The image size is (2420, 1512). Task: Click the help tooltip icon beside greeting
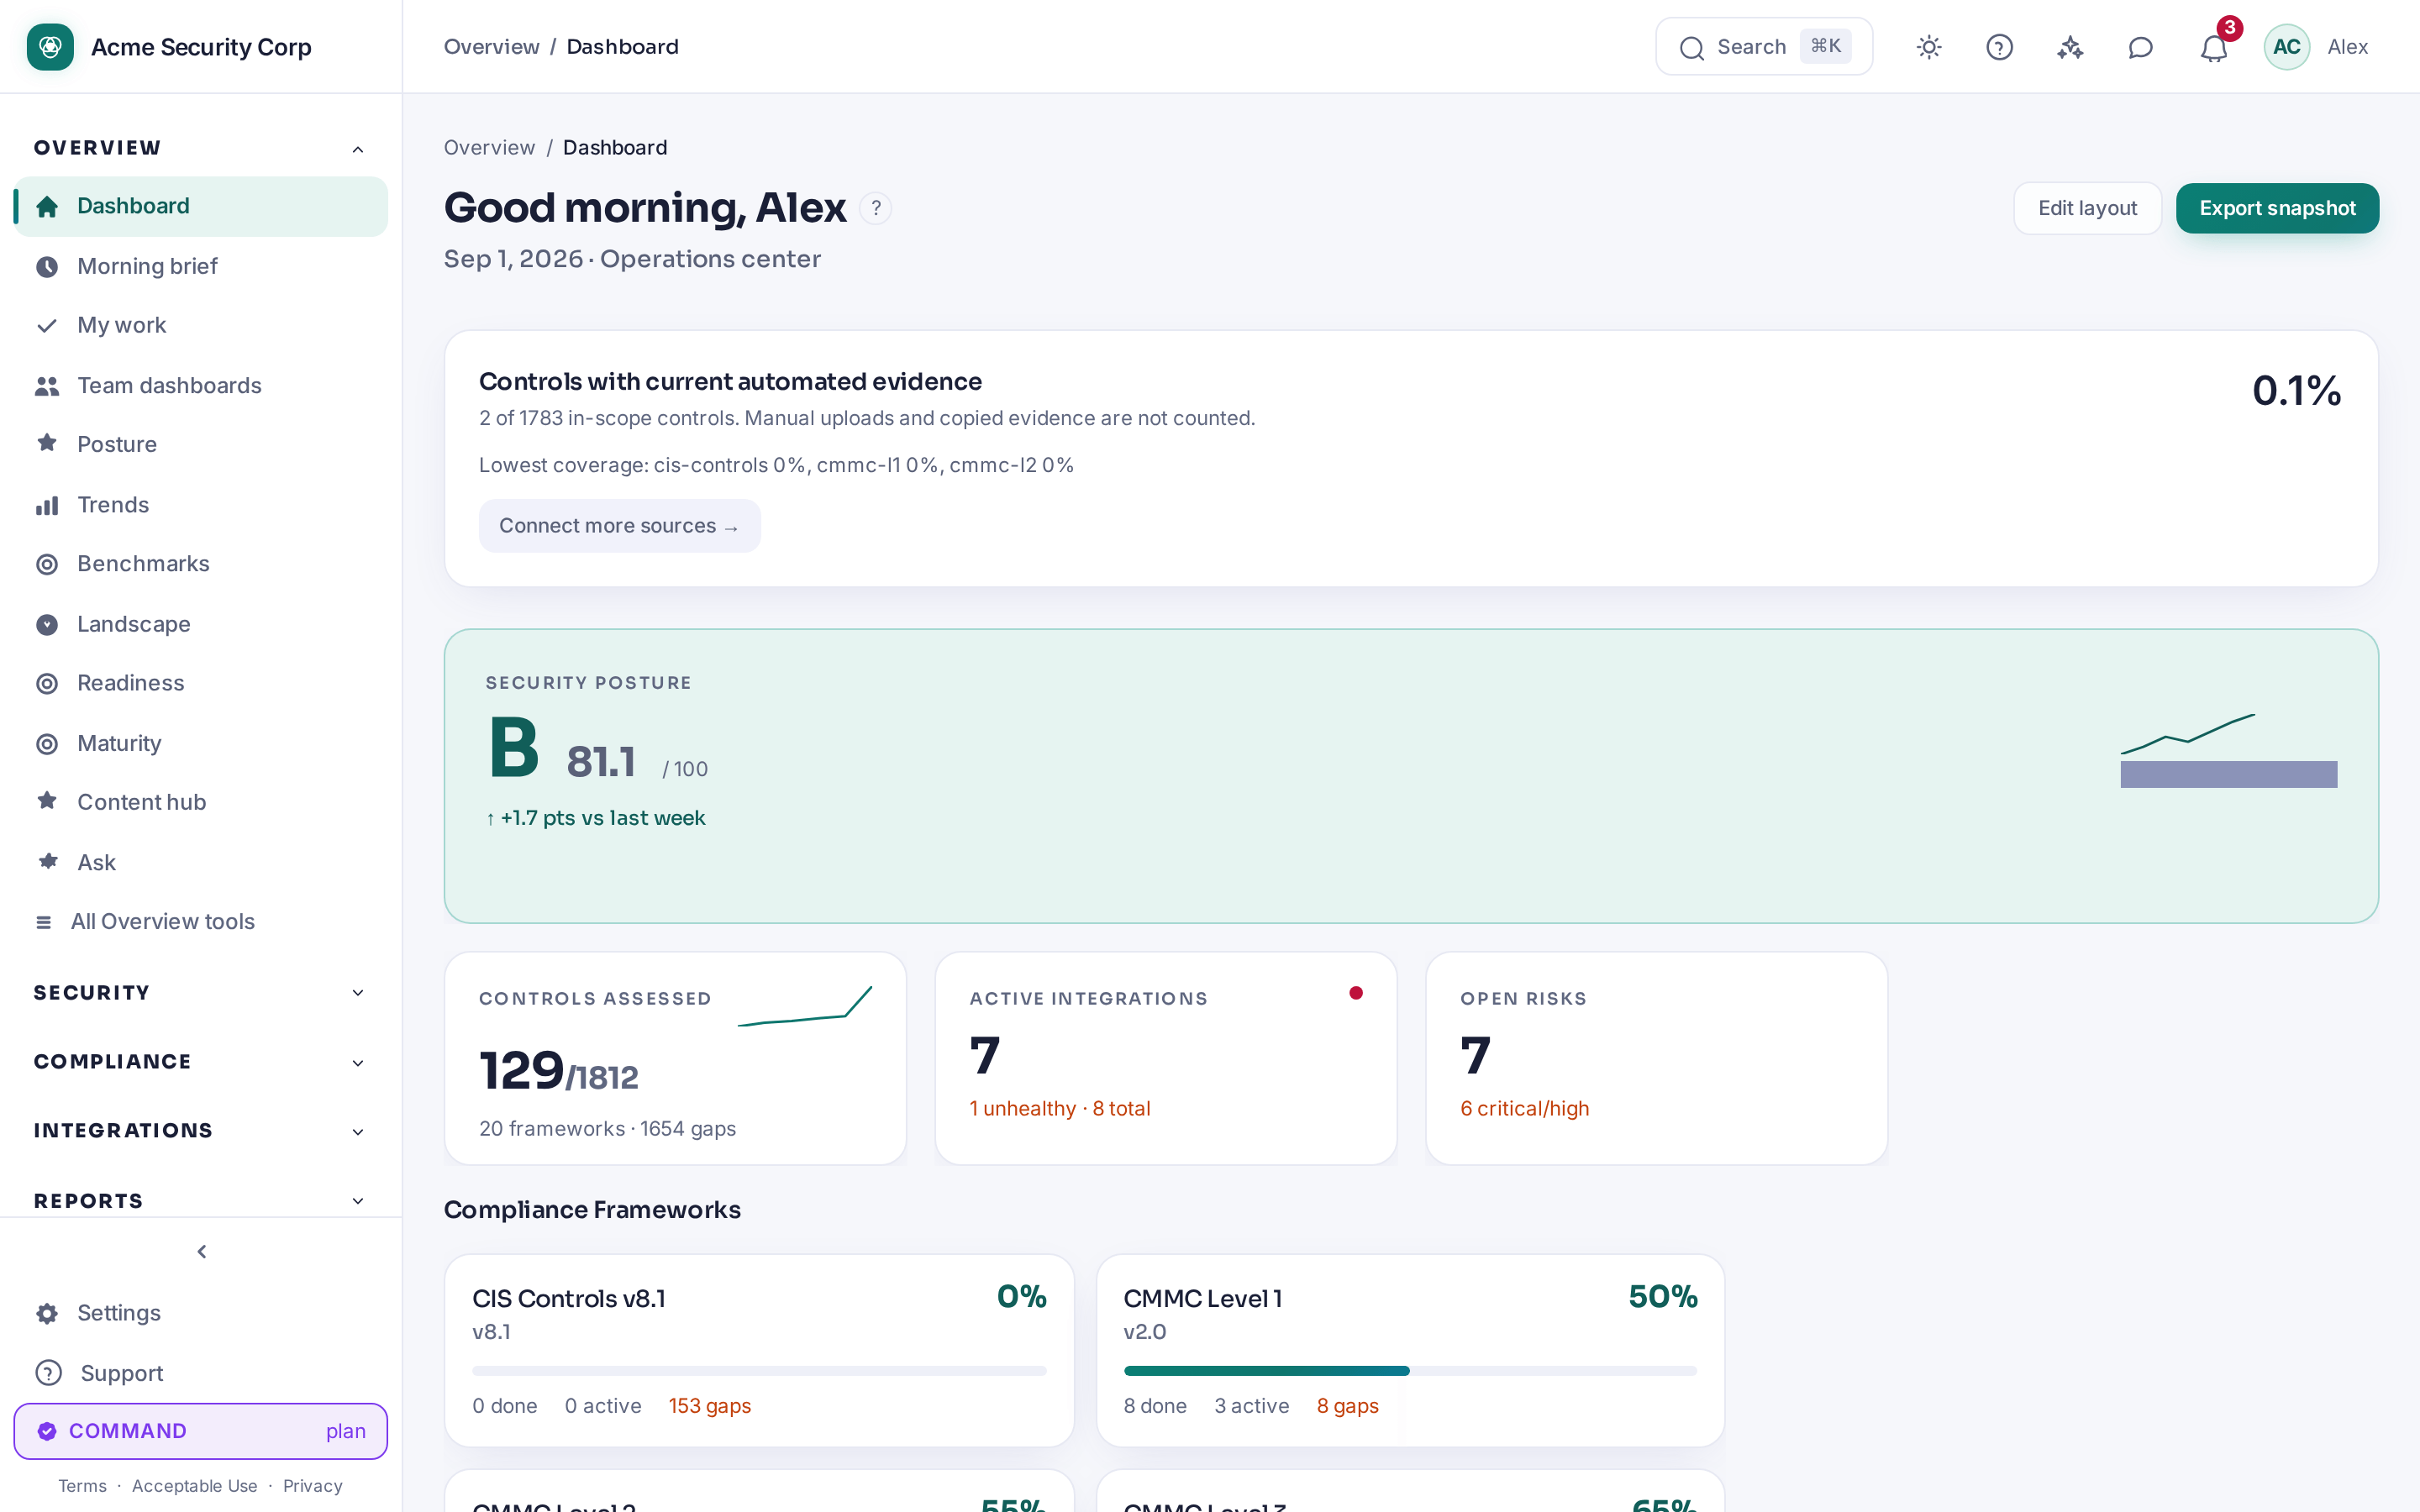[x=876, y=208]
